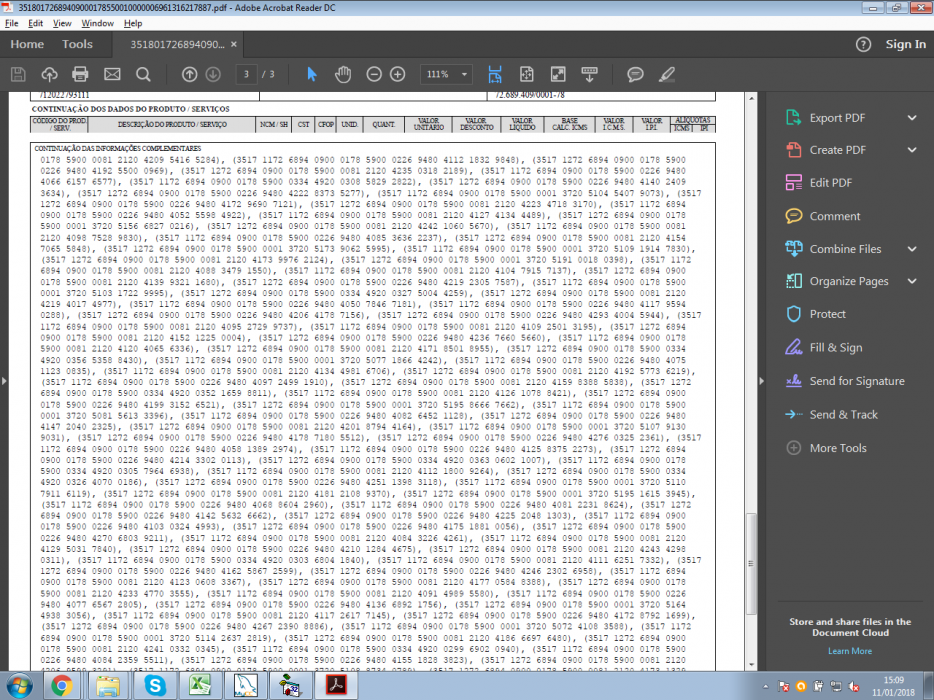Viewport: 934px width, 700px height.
Task: Collapse the right tools pane arrow
Action: pyautogui.click(x=761, y=381)
